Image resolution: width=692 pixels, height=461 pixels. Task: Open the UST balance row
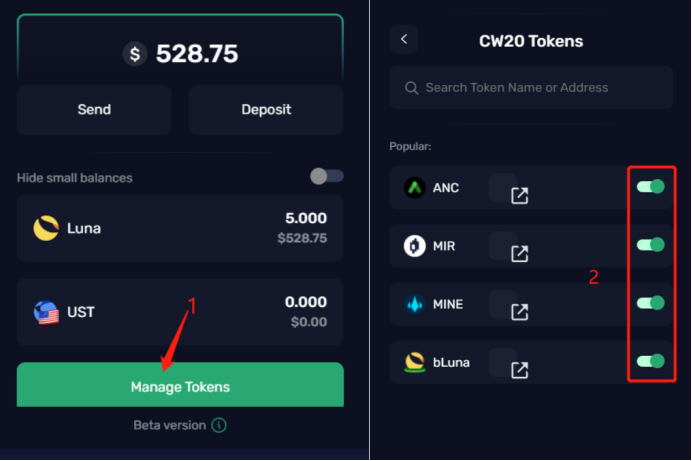(x=180, y=312)
